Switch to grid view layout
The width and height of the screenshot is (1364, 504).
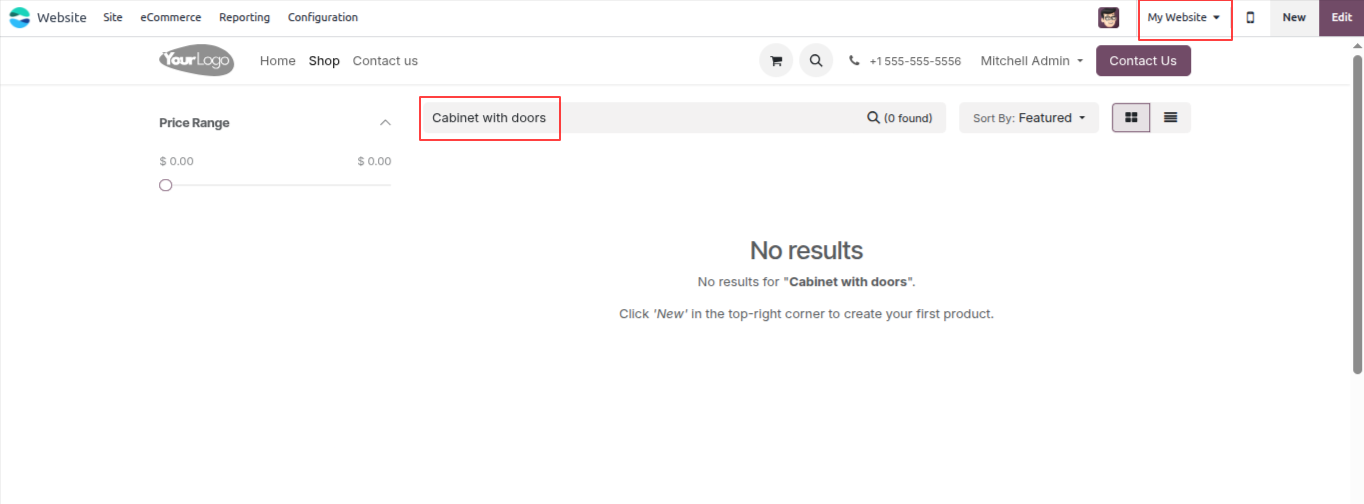(x=1131, y=118)
